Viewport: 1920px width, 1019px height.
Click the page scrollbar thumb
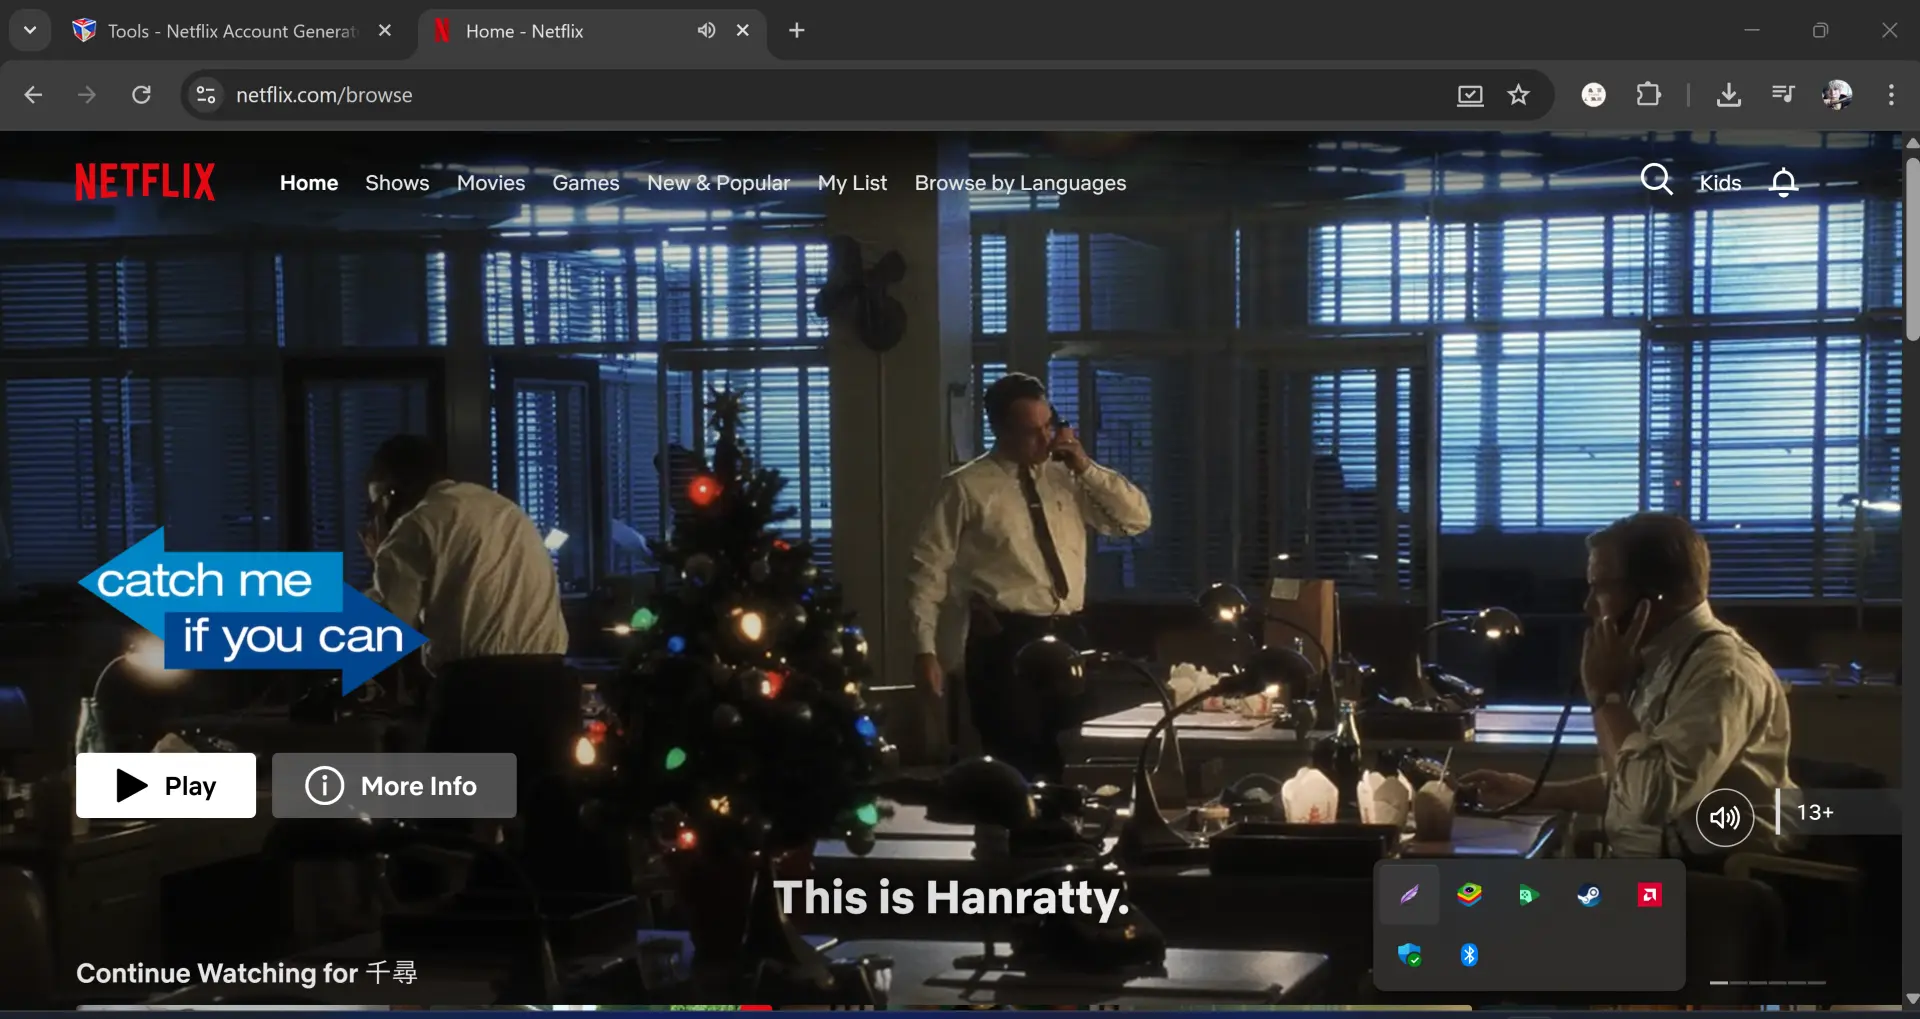(1912, 250)
